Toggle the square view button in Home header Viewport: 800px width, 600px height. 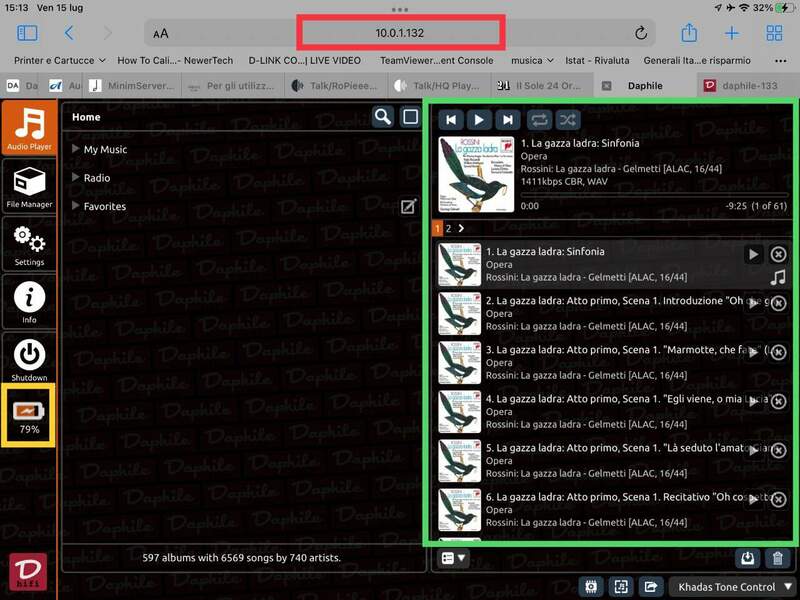(x=410, y=117)
